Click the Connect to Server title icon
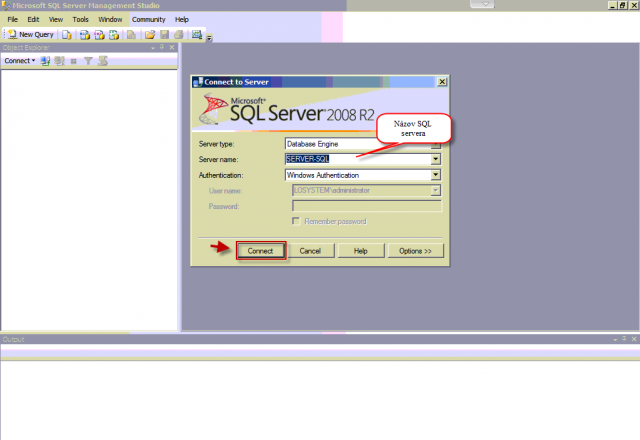 click(198, 82)
